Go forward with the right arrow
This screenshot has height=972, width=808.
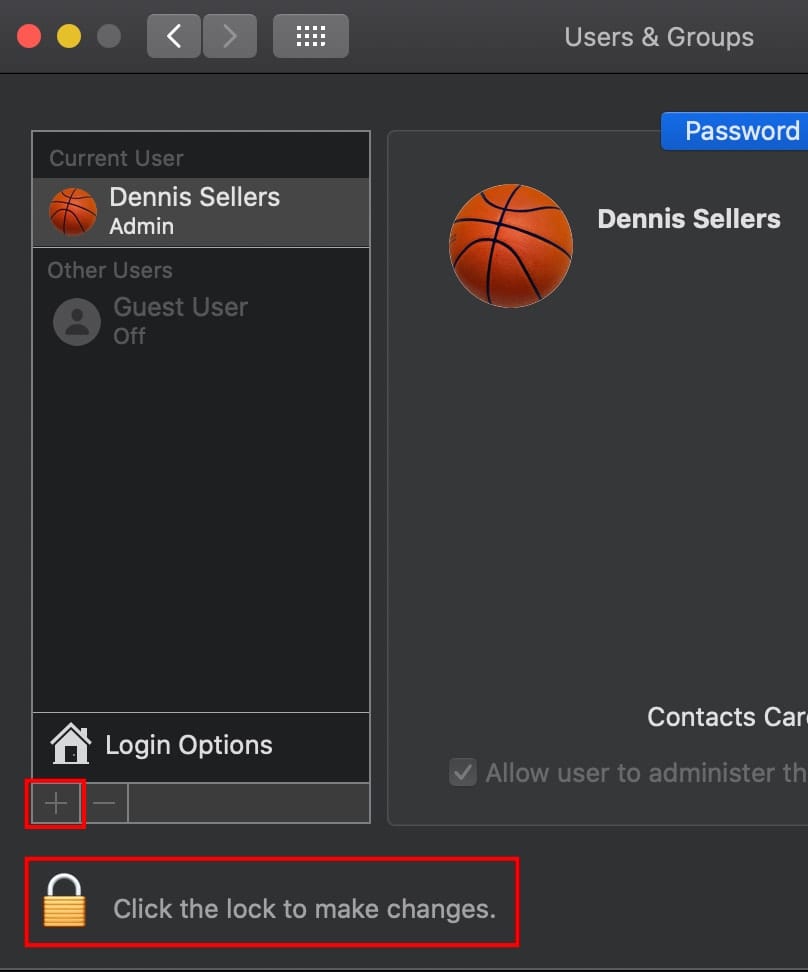229,37
